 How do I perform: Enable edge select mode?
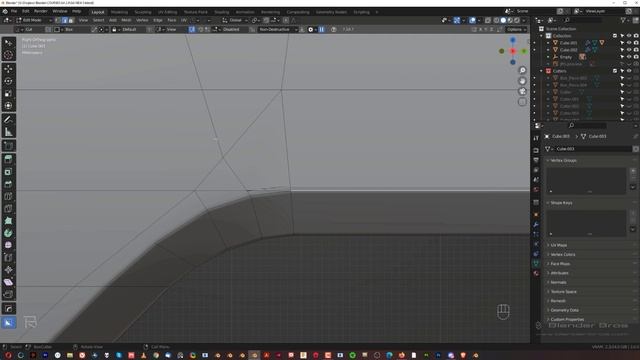coord(64,20)
